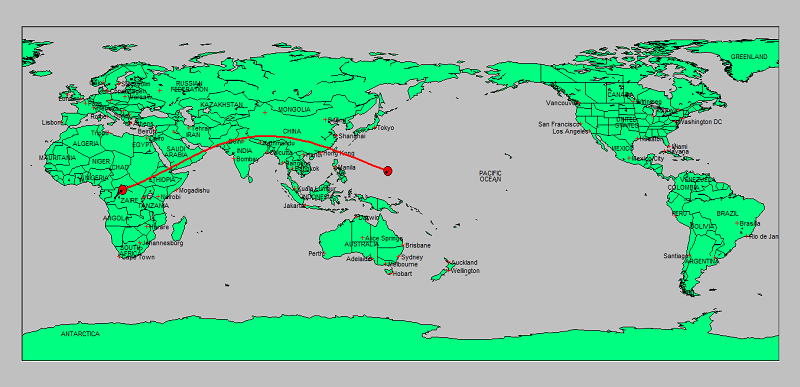Viewport: 800px width, 387px height.
Task: Select the Cape Town city marker
Action: tap(119, 257)
